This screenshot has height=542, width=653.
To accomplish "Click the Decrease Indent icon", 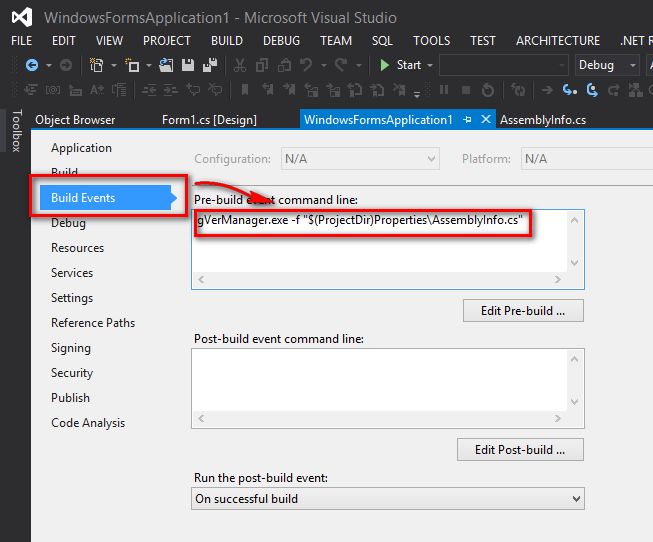I will (149, 90).
